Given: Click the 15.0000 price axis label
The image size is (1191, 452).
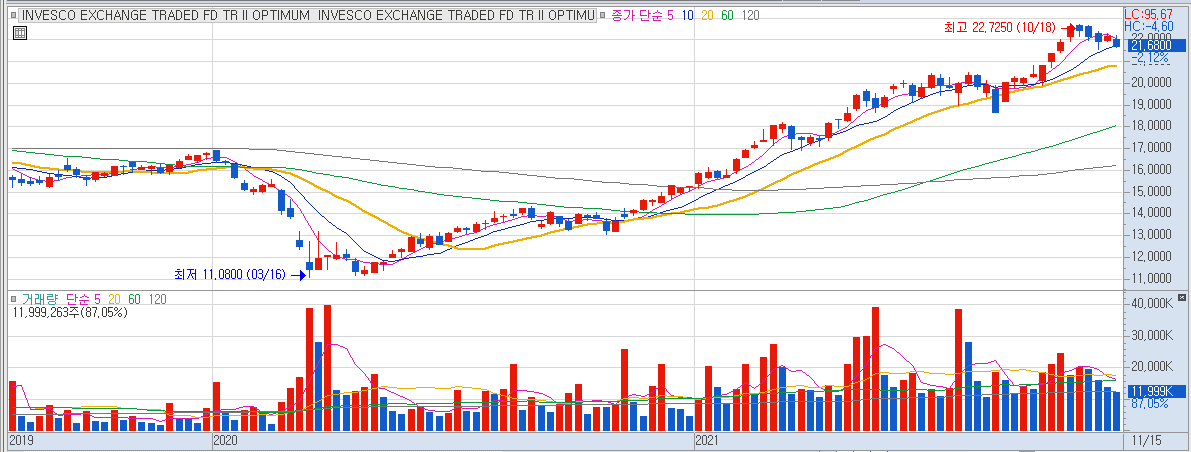Looking at the screenshot, I should click(x=1154, y=192).
